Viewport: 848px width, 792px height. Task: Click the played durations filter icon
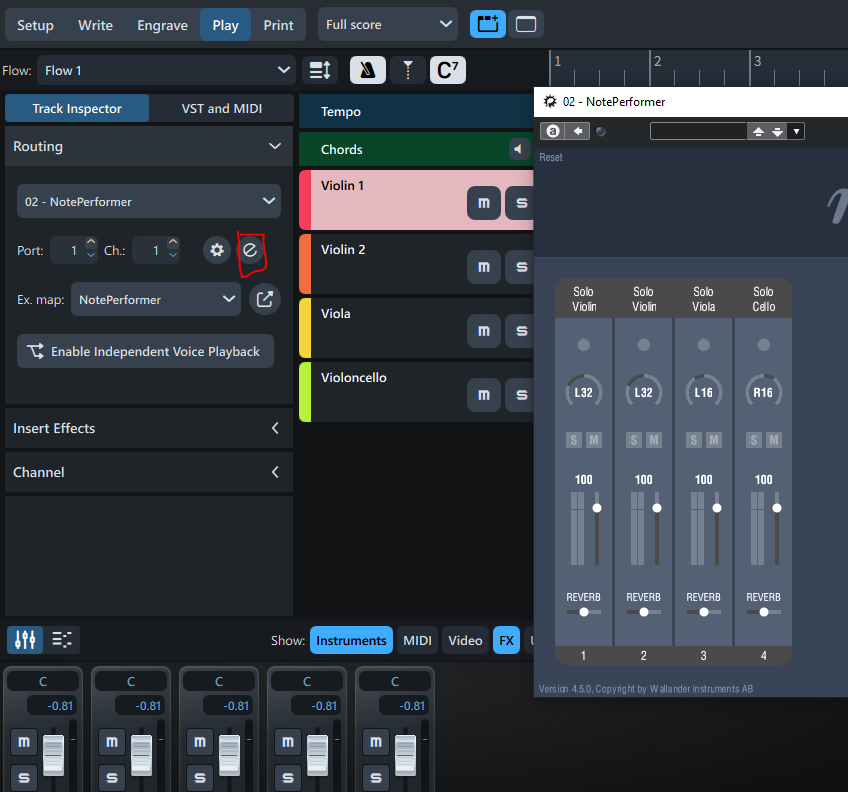pos(407,70)
